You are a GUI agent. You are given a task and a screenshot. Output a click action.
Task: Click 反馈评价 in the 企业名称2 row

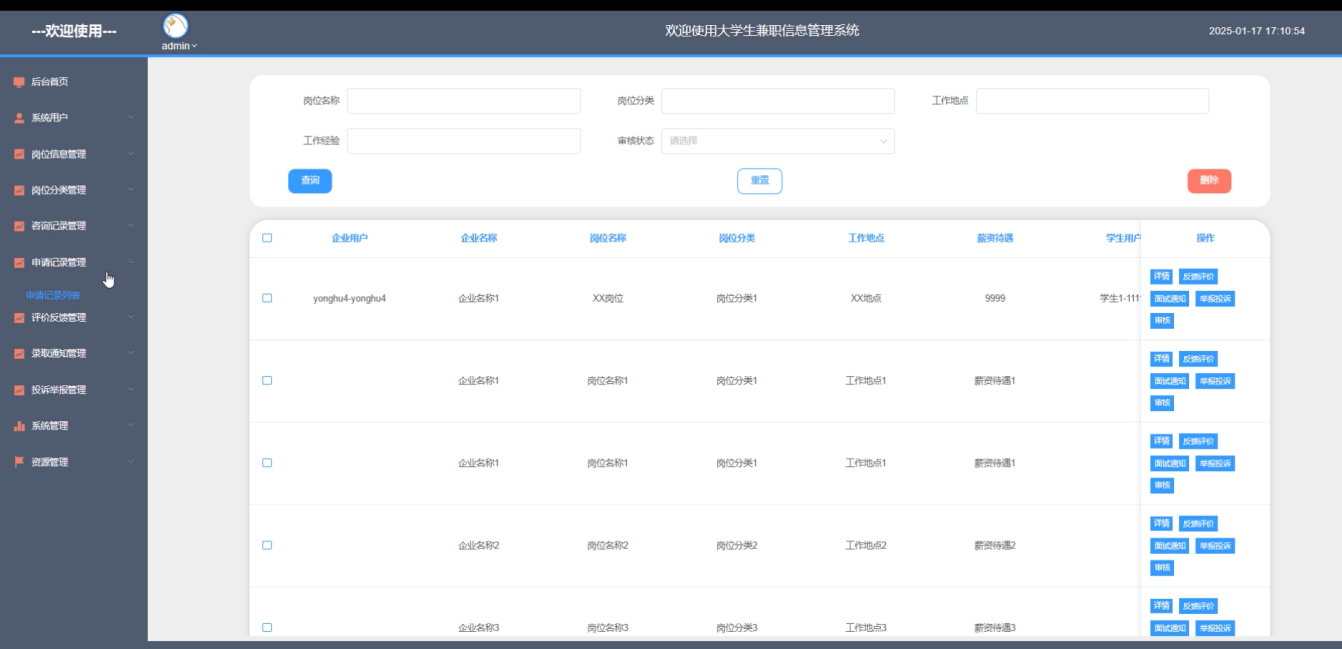(x=1198, y=523)
